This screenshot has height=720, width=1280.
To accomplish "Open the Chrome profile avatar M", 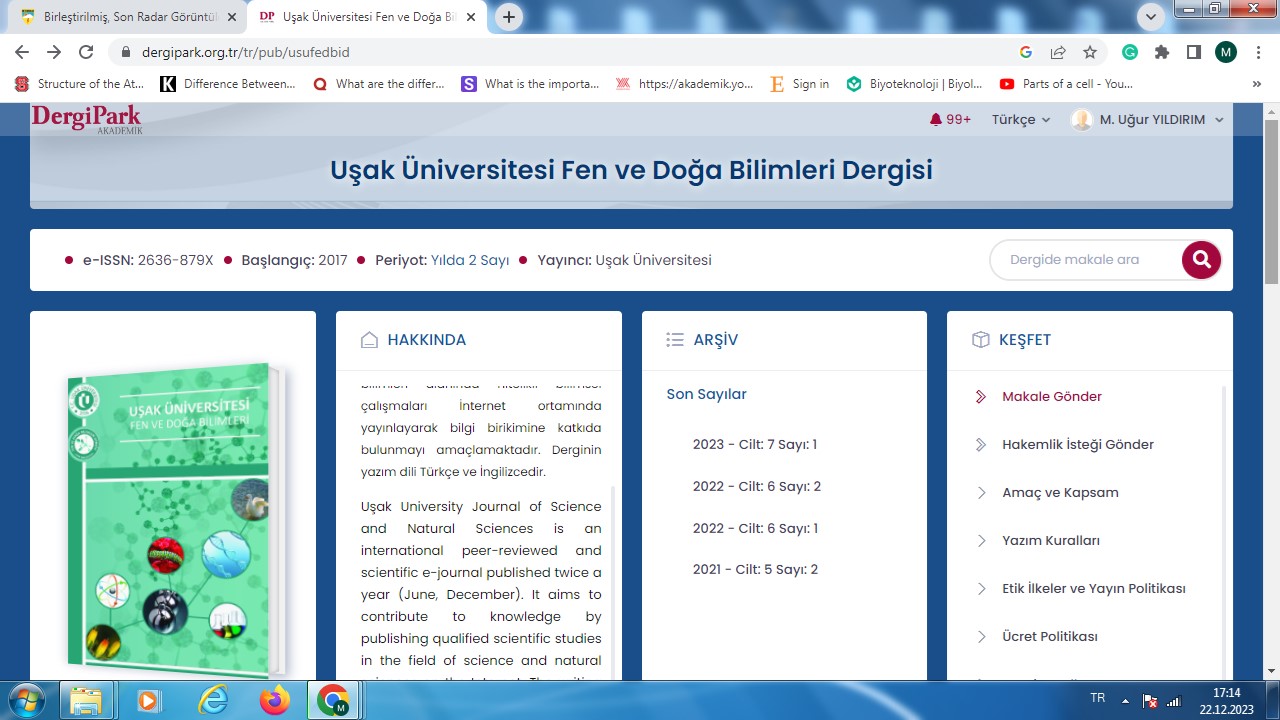I will (1226, 52).
